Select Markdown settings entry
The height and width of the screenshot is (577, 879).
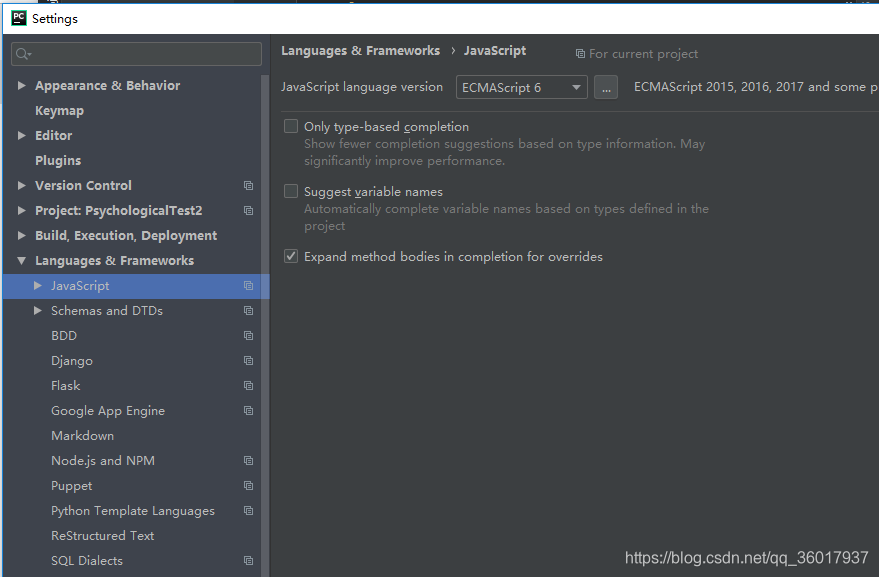tap(82, 436)
